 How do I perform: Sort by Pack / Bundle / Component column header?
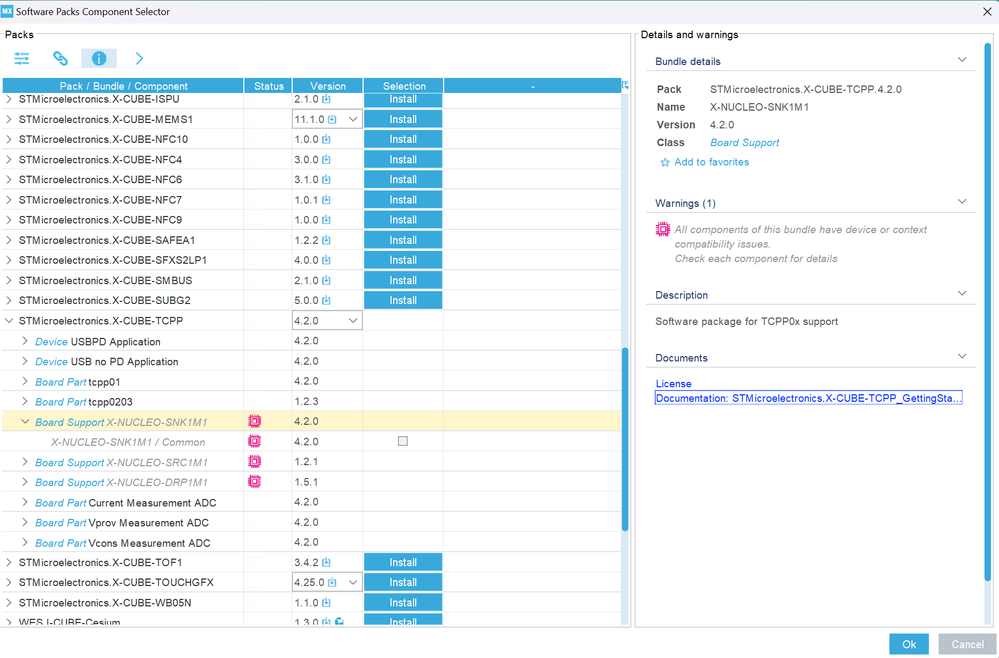point(123,86)
